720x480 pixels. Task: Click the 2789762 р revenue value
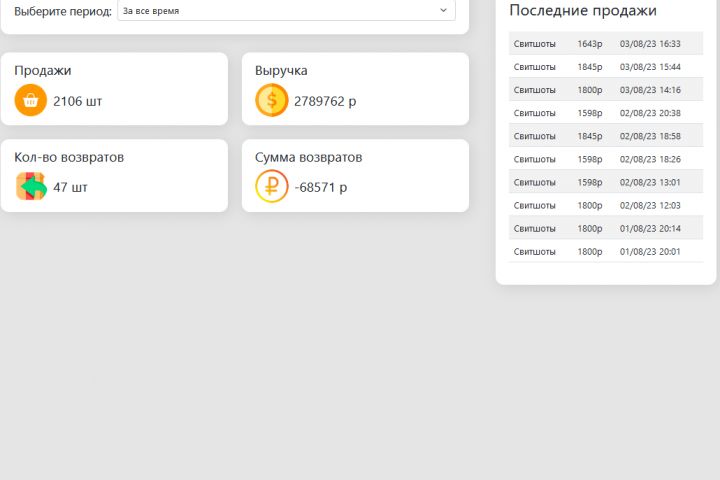point(325,101)
